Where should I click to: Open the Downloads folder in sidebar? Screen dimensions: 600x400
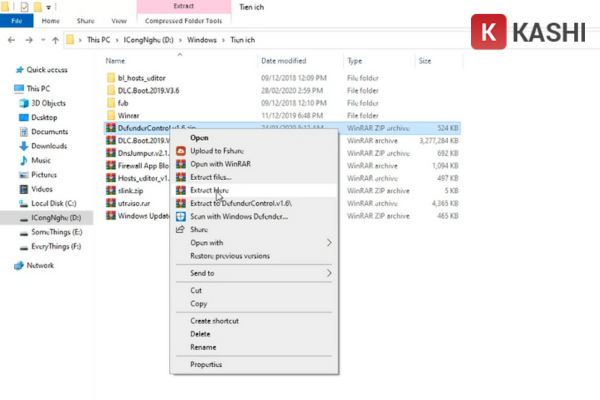coord(47,145)
